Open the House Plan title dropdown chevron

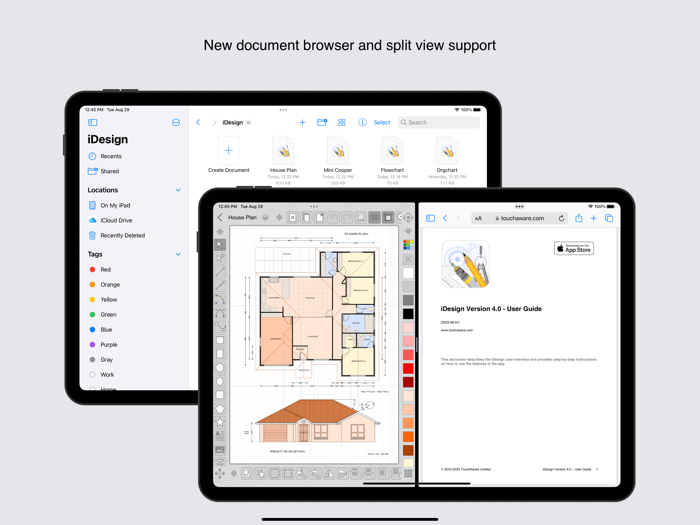[265, 217]
